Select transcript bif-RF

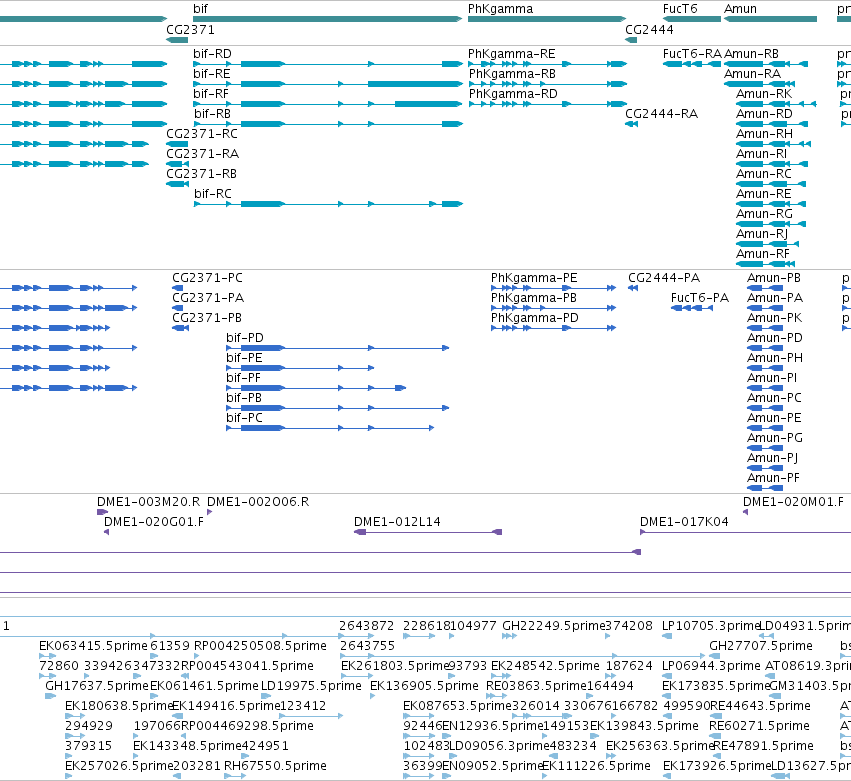(211, 94)
